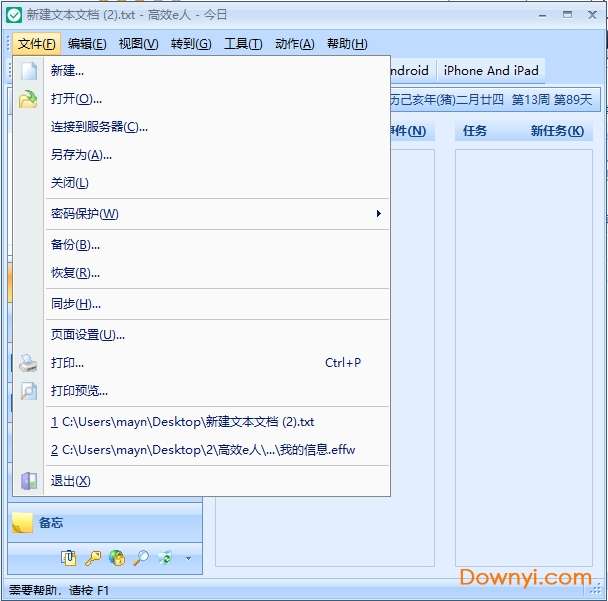This screenshot has height=601, width=608.
Task: Switch to the iPhone And iPad tab
Action: click(x=491, y=71)
